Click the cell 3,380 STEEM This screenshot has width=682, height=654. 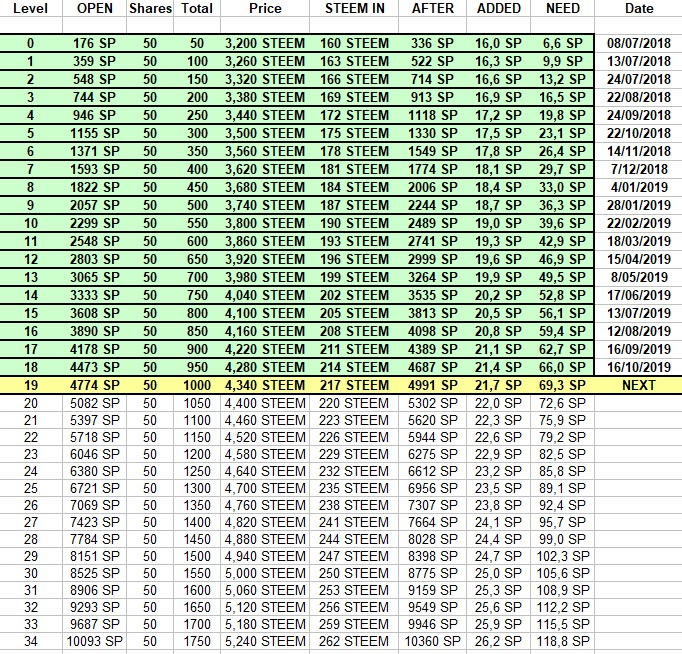click(265, 97)
